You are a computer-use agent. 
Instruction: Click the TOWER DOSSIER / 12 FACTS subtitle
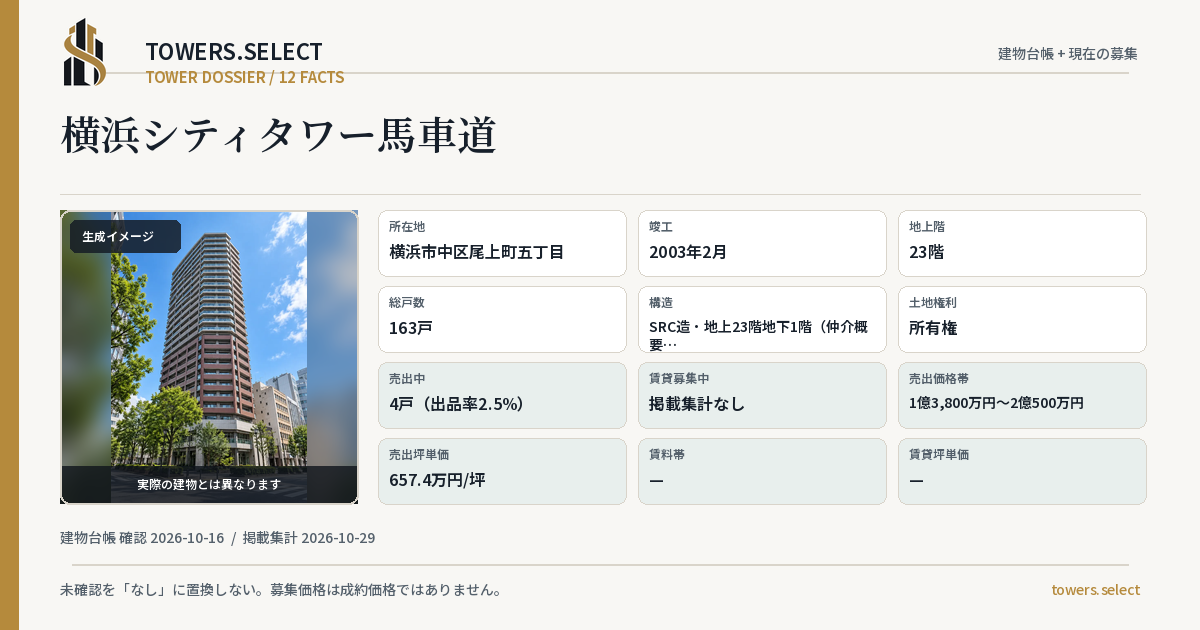pyautogui.click(x=245, y=77)
